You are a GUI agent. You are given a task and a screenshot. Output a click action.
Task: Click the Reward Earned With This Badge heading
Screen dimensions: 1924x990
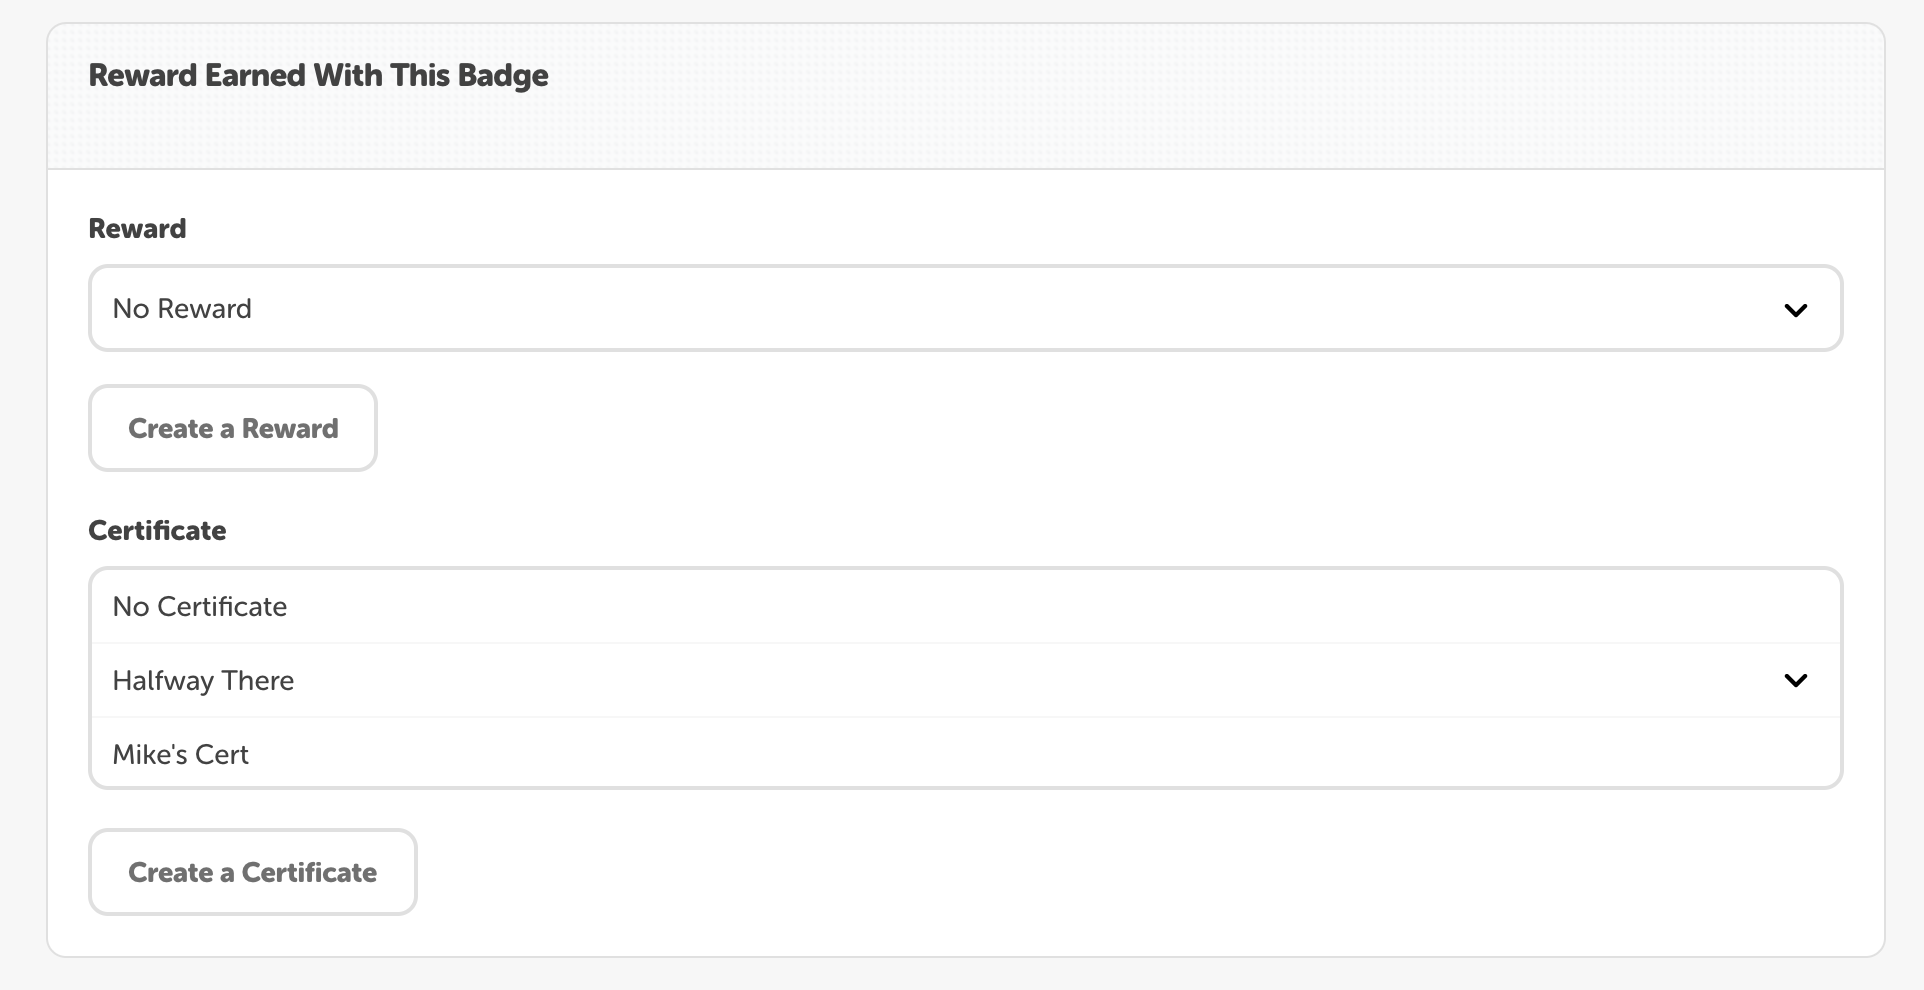(318, 75)
